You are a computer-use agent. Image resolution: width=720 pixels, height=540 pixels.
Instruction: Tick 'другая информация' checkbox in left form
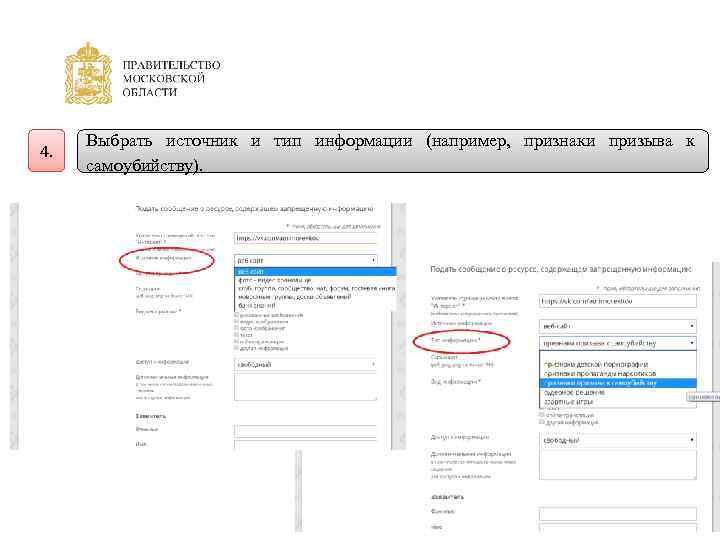pos(236,348)
